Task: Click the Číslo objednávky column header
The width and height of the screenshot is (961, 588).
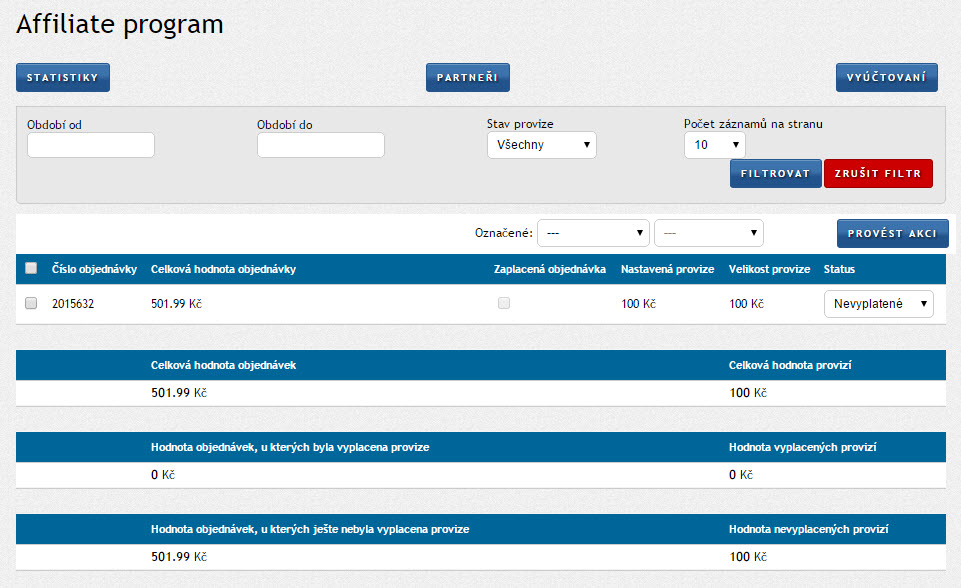Action: click(94, 269)
